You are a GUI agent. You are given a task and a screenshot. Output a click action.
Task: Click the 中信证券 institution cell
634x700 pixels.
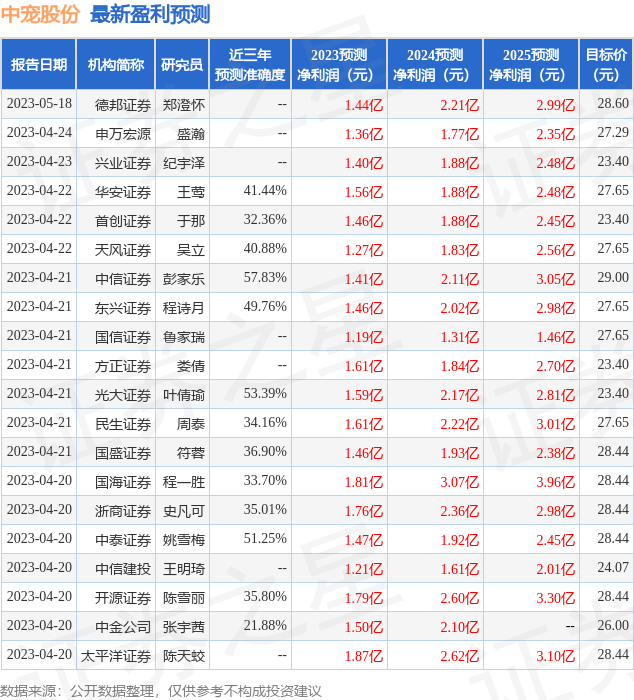pyautogui.click(x=123, y=278)
